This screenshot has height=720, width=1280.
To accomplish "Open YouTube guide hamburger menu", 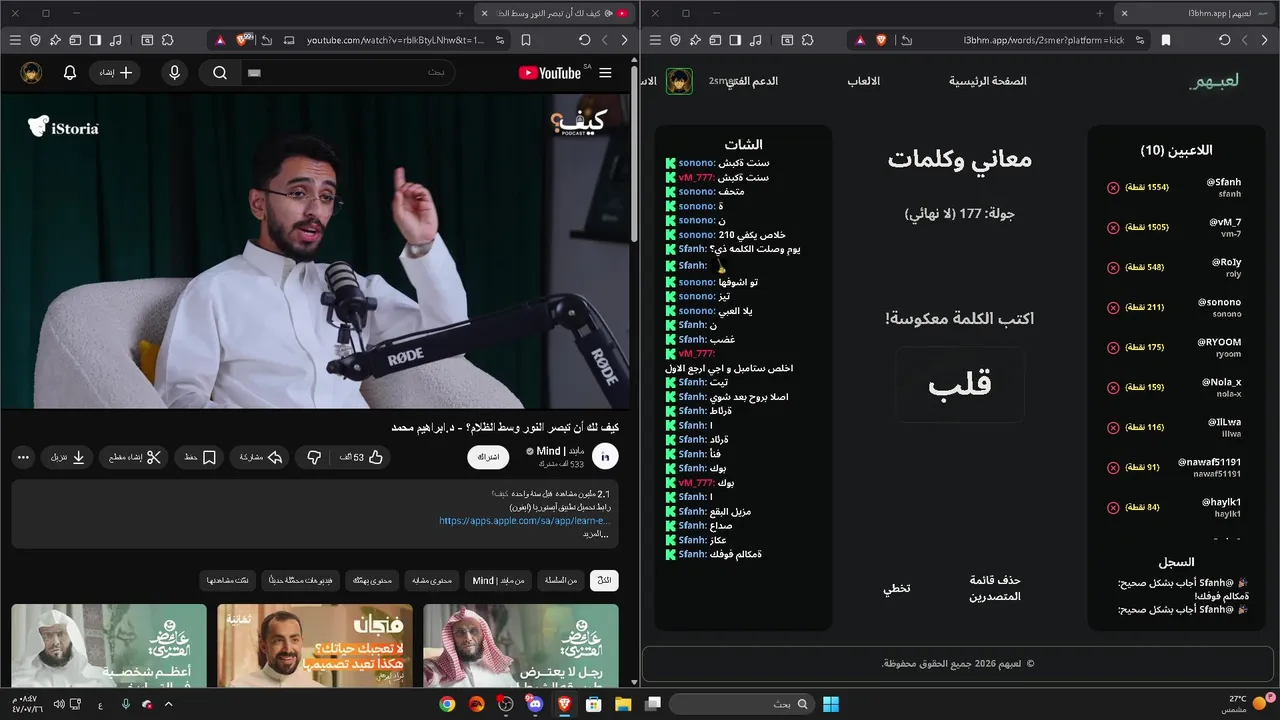I will (605, 73).
